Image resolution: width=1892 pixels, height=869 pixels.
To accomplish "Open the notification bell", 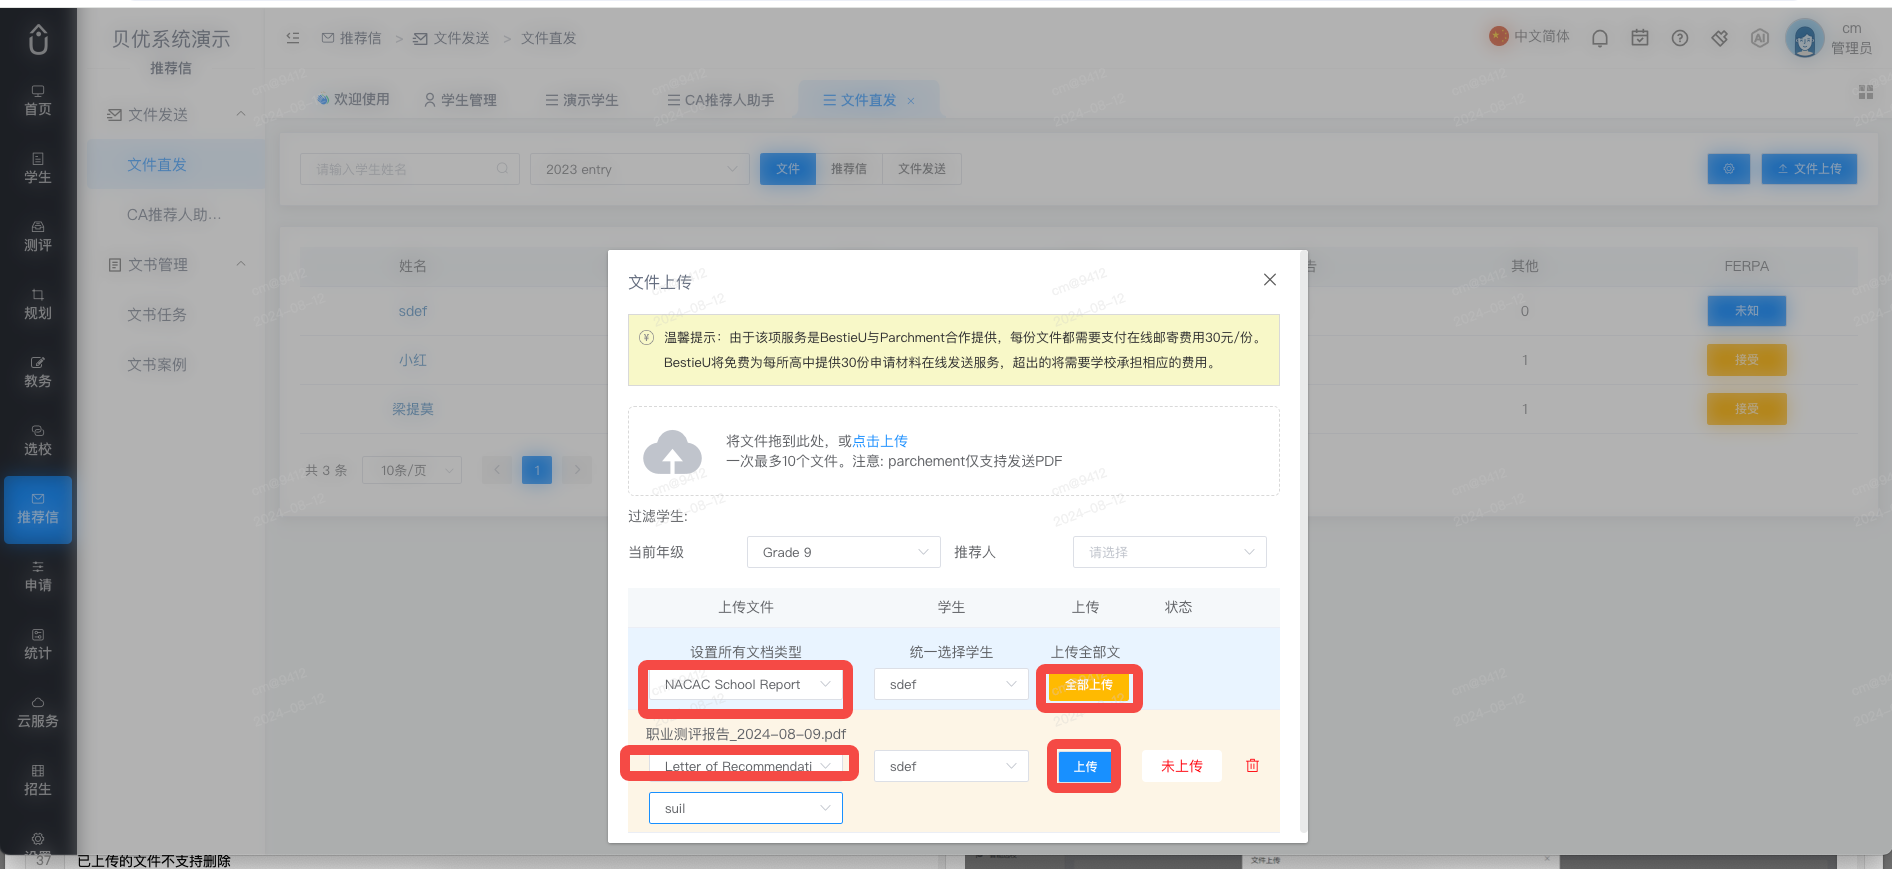I will [1600, 38].
